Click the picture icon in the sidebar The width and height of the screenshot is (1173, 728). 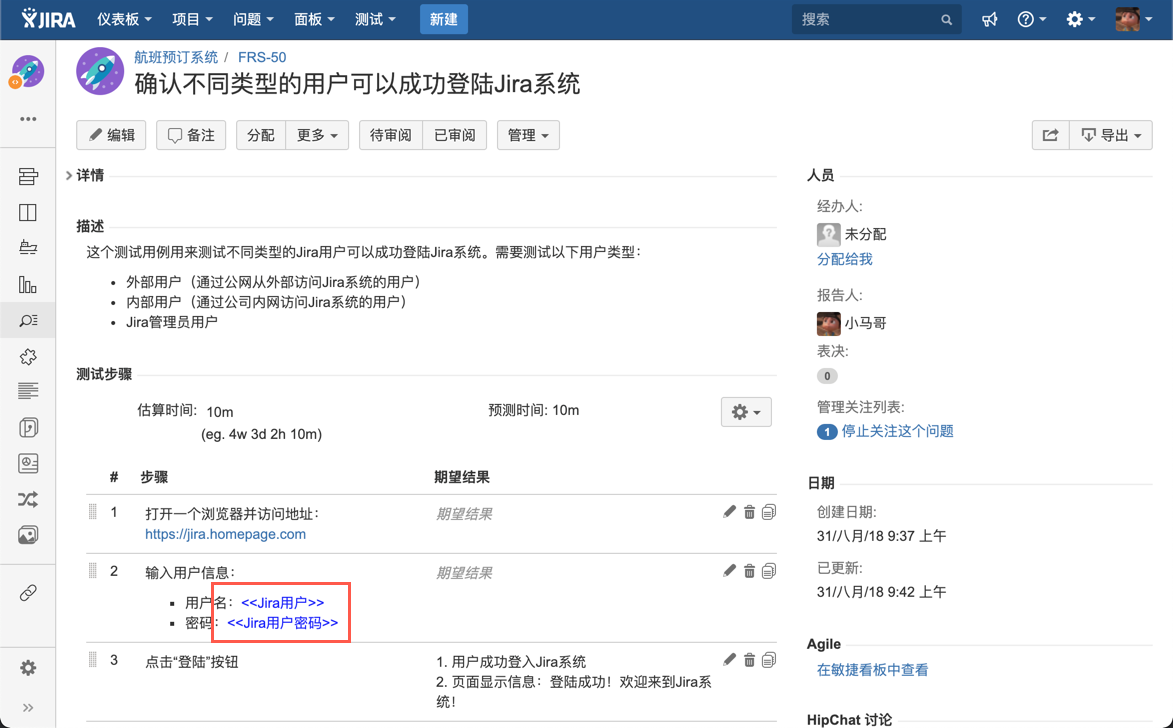(28, 535)
